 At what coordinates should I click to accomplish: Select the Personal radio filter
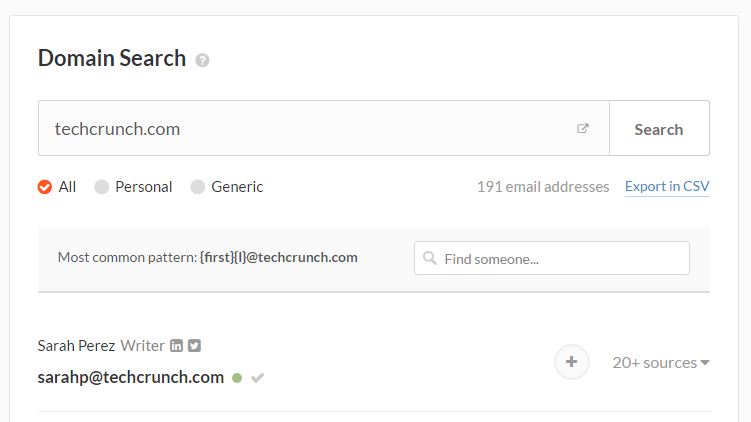click(x=101, y=187)
